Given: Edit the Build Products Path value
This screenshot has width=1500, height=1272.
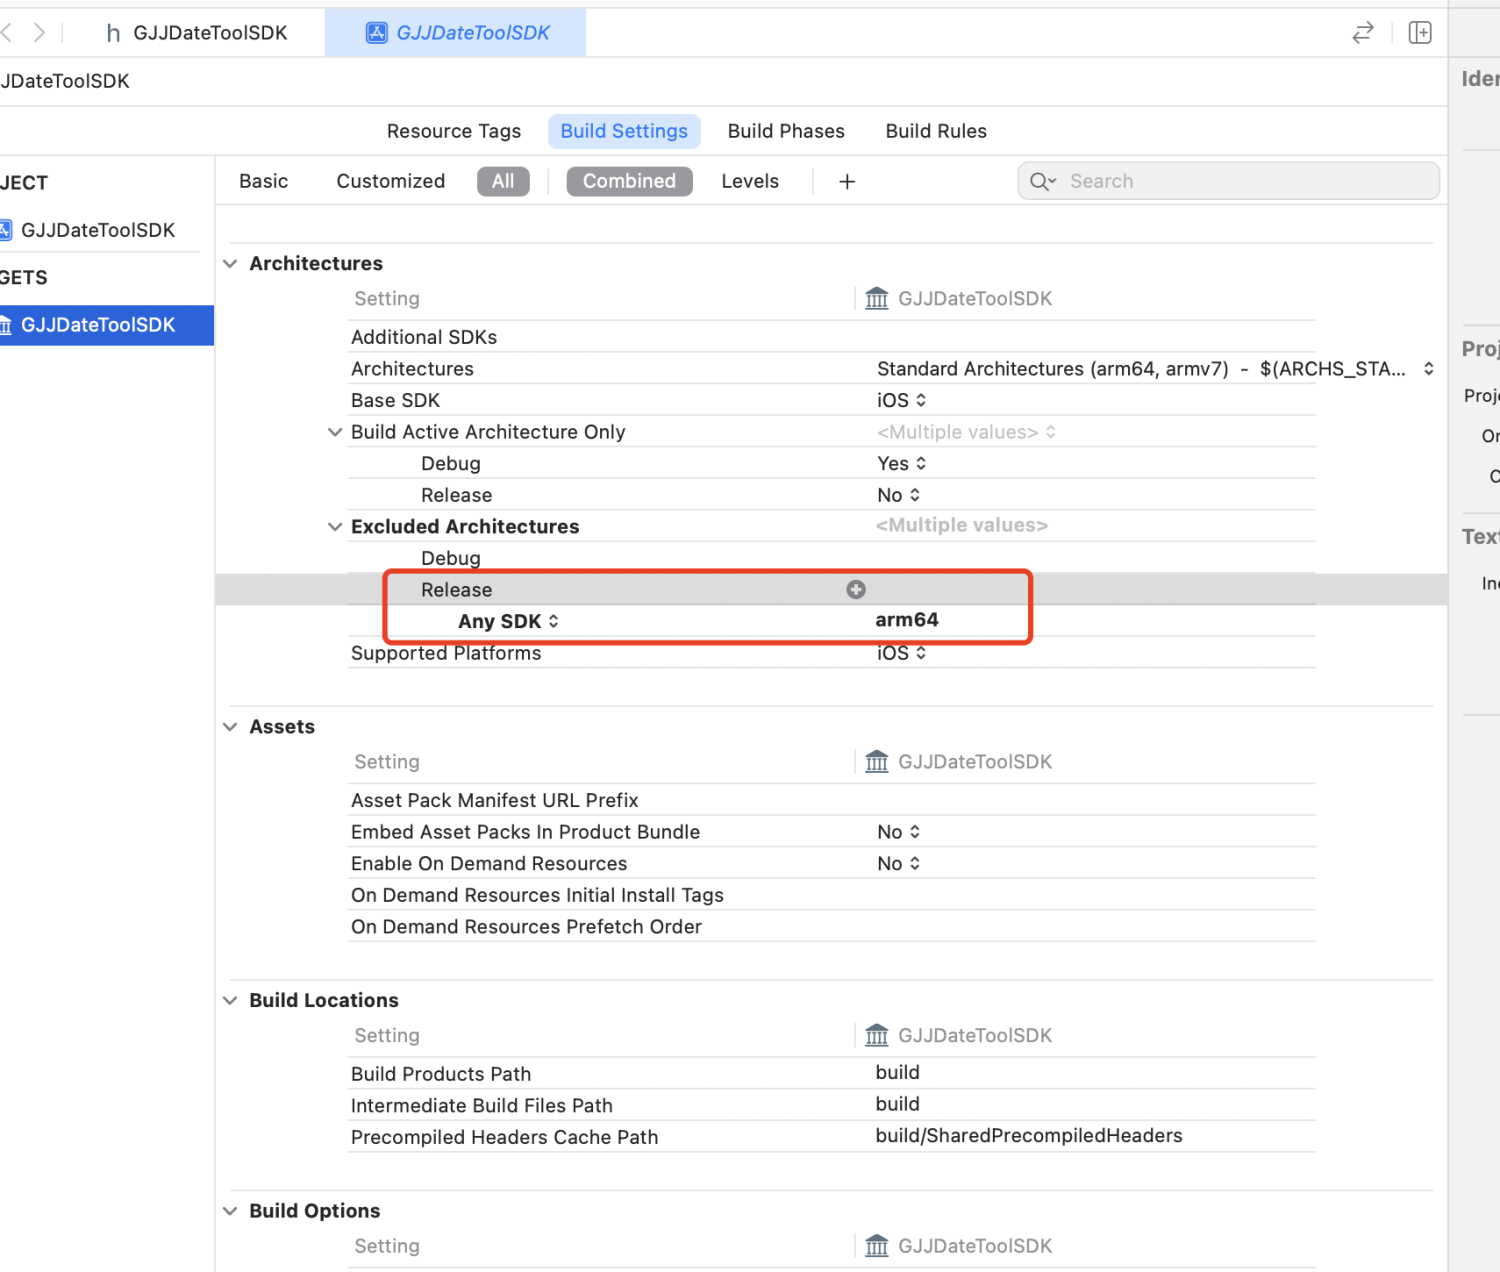Looking at the screenshot, I should (x=897, y=1072).
